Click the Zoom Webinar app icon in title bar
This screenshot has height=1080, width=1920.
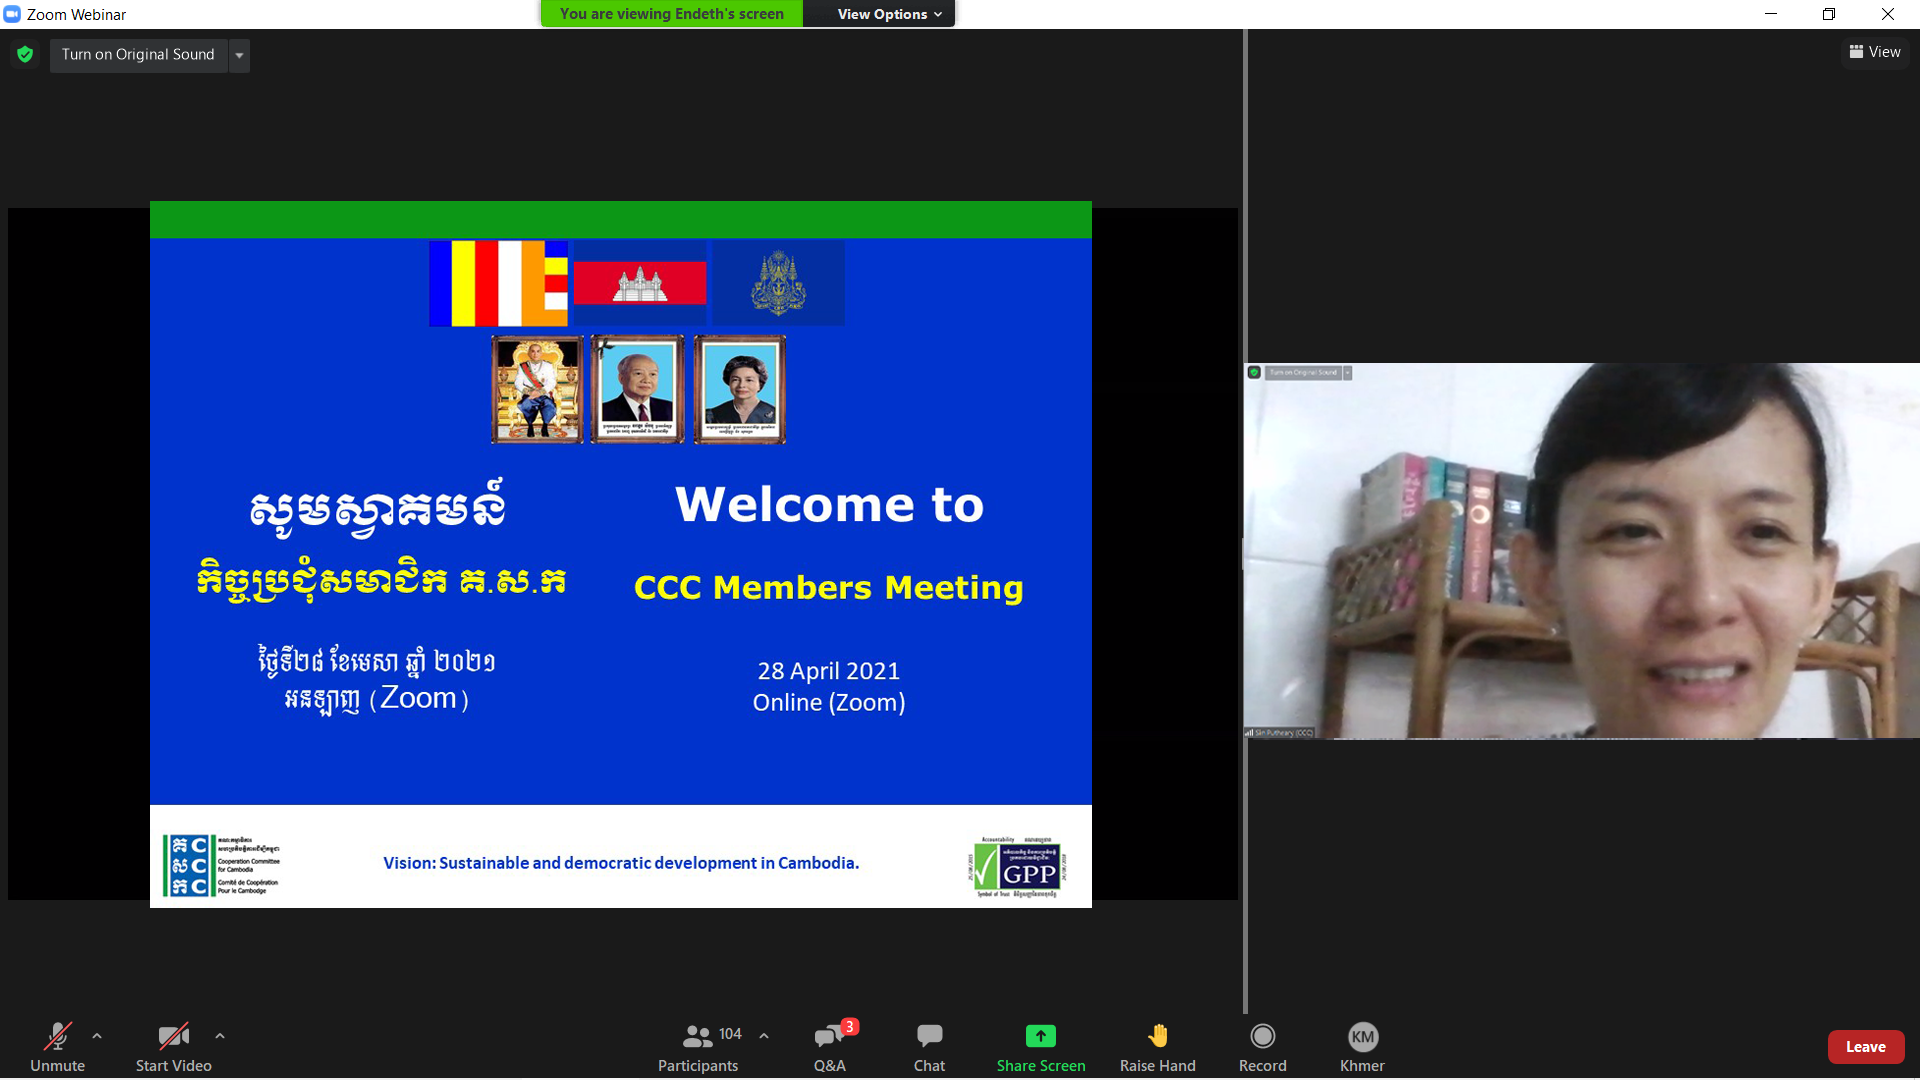click(12, 14)
